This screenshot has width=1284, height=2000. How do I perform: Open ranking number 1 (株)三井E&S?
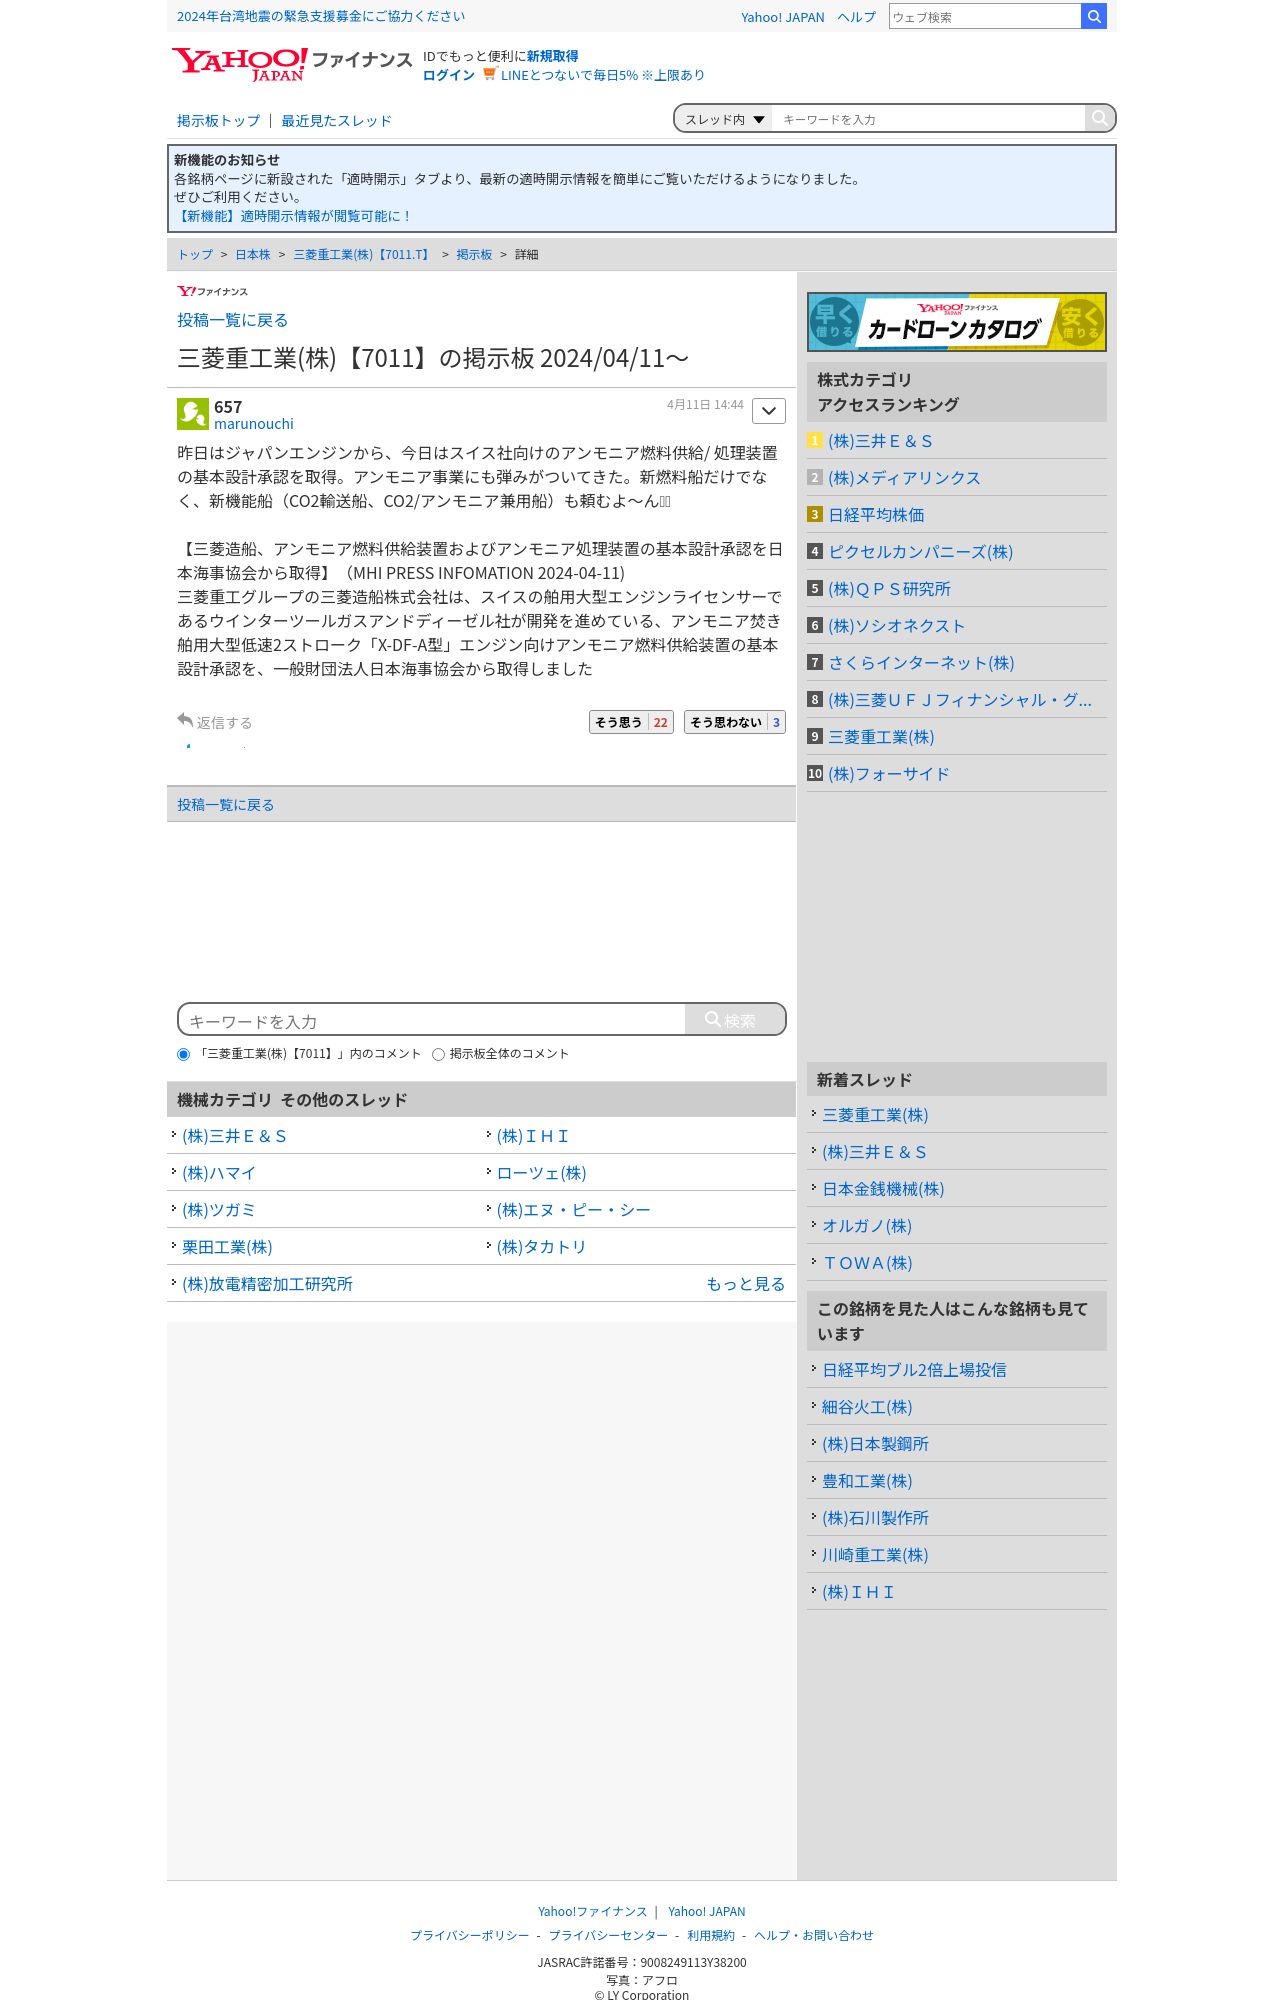click(880, 441)
